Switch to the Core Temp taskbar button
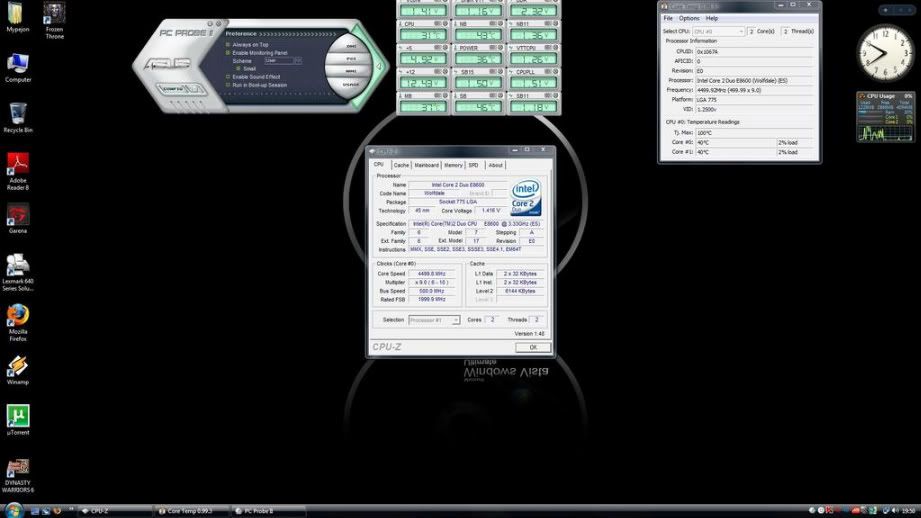 (x=191, y=511)
